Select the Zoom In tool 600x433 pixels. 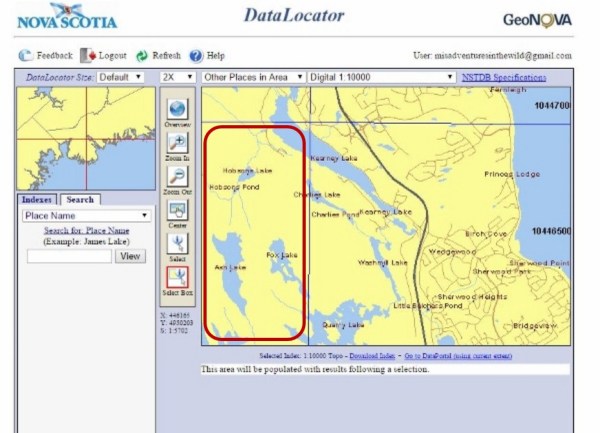(x=177, y=144)
